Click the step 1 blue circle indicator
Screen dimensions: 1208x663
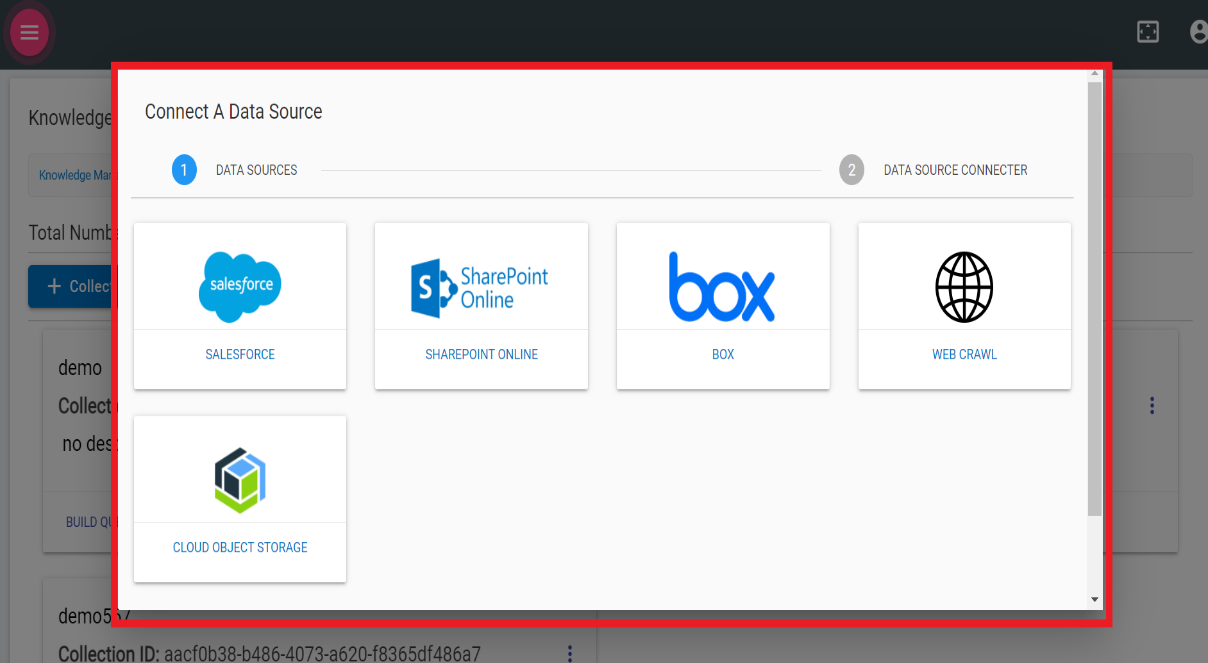pyautogui.click(x=184, y=170)
